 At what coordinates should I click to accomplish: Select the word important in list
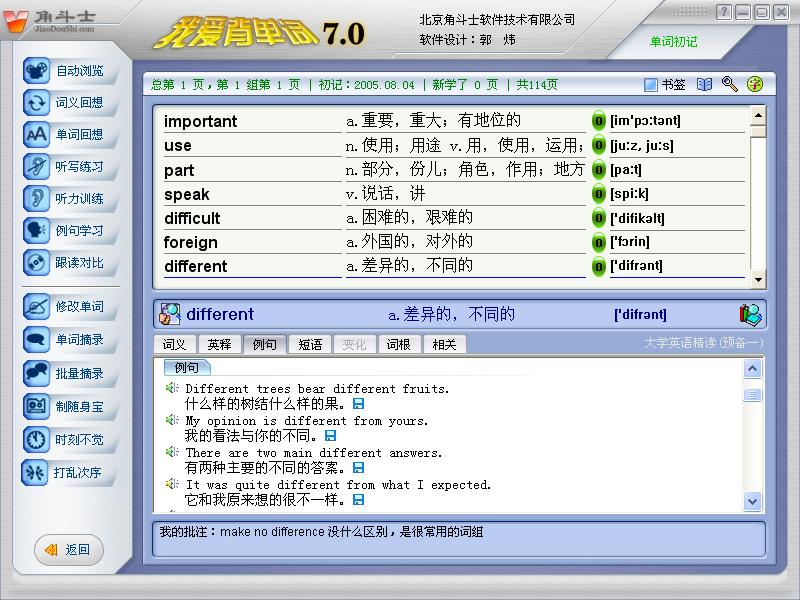[201, 121]
